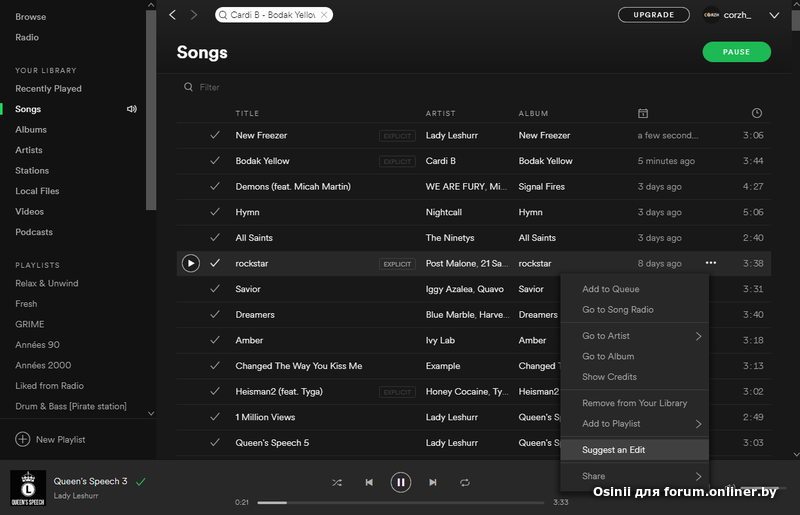
Task: Toggle repeat mode
Action: tap(465, 482)
